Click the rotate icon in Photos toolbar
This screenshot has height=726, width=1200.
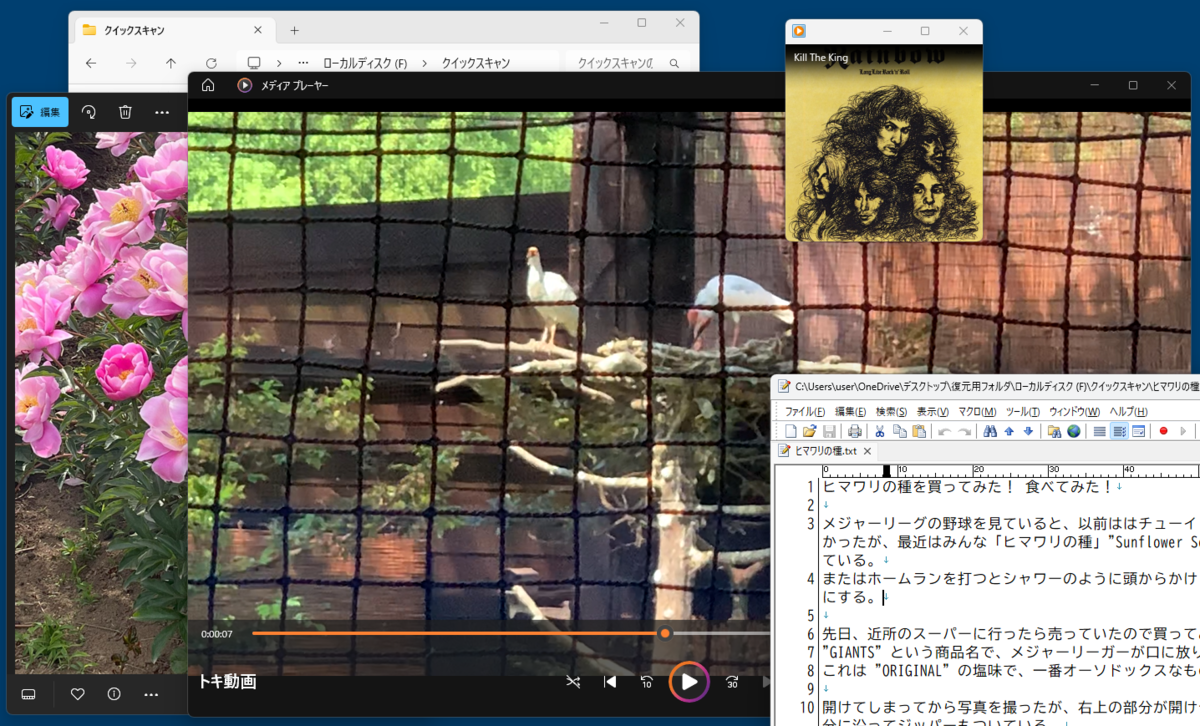(x=88, y=112)
